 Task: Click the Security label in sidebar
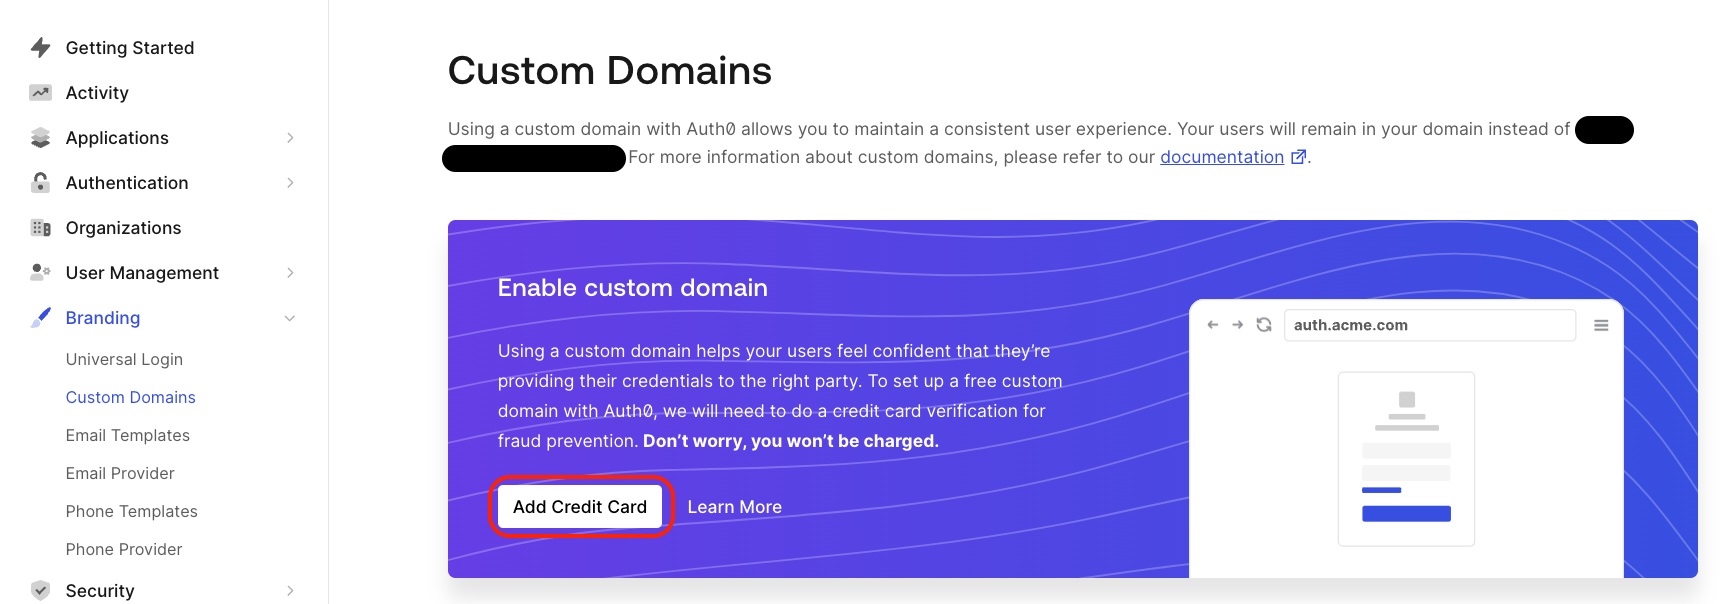tap(100, 591)
